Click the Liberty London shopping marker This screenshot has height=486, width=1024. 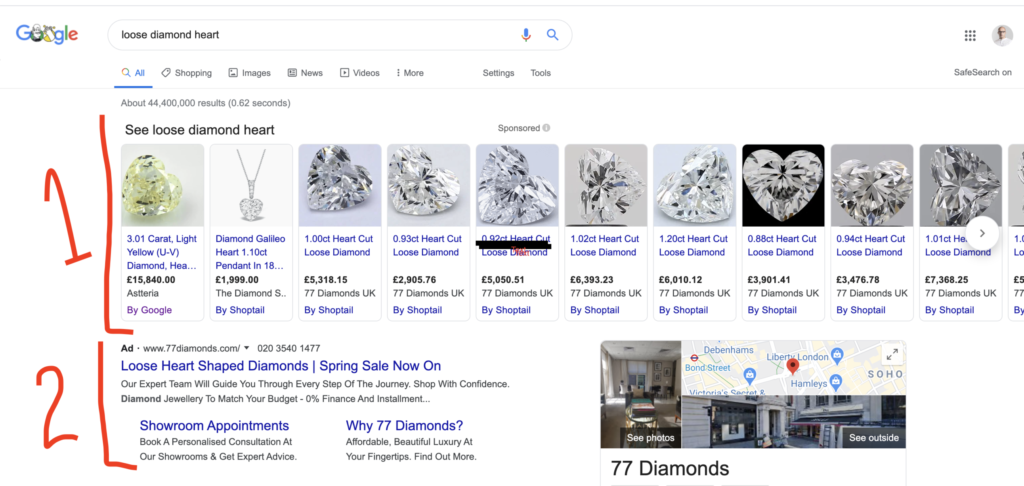(x=839, y=356)
